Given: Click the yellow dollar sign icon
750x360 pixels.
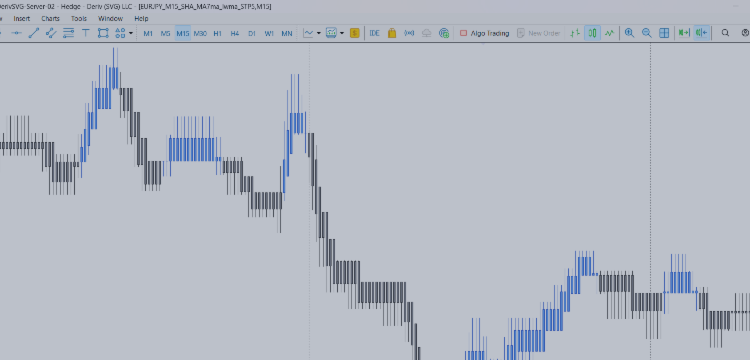Looking at the screenshot, I should tap(354, 33).
